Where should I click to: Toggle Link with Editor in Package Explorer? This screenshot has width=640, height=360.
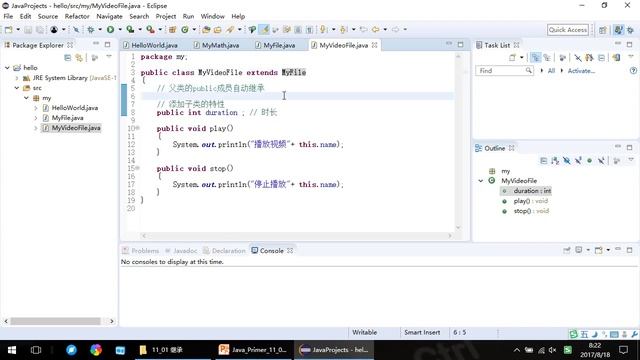pyautogui.click(x=79, y=58)
